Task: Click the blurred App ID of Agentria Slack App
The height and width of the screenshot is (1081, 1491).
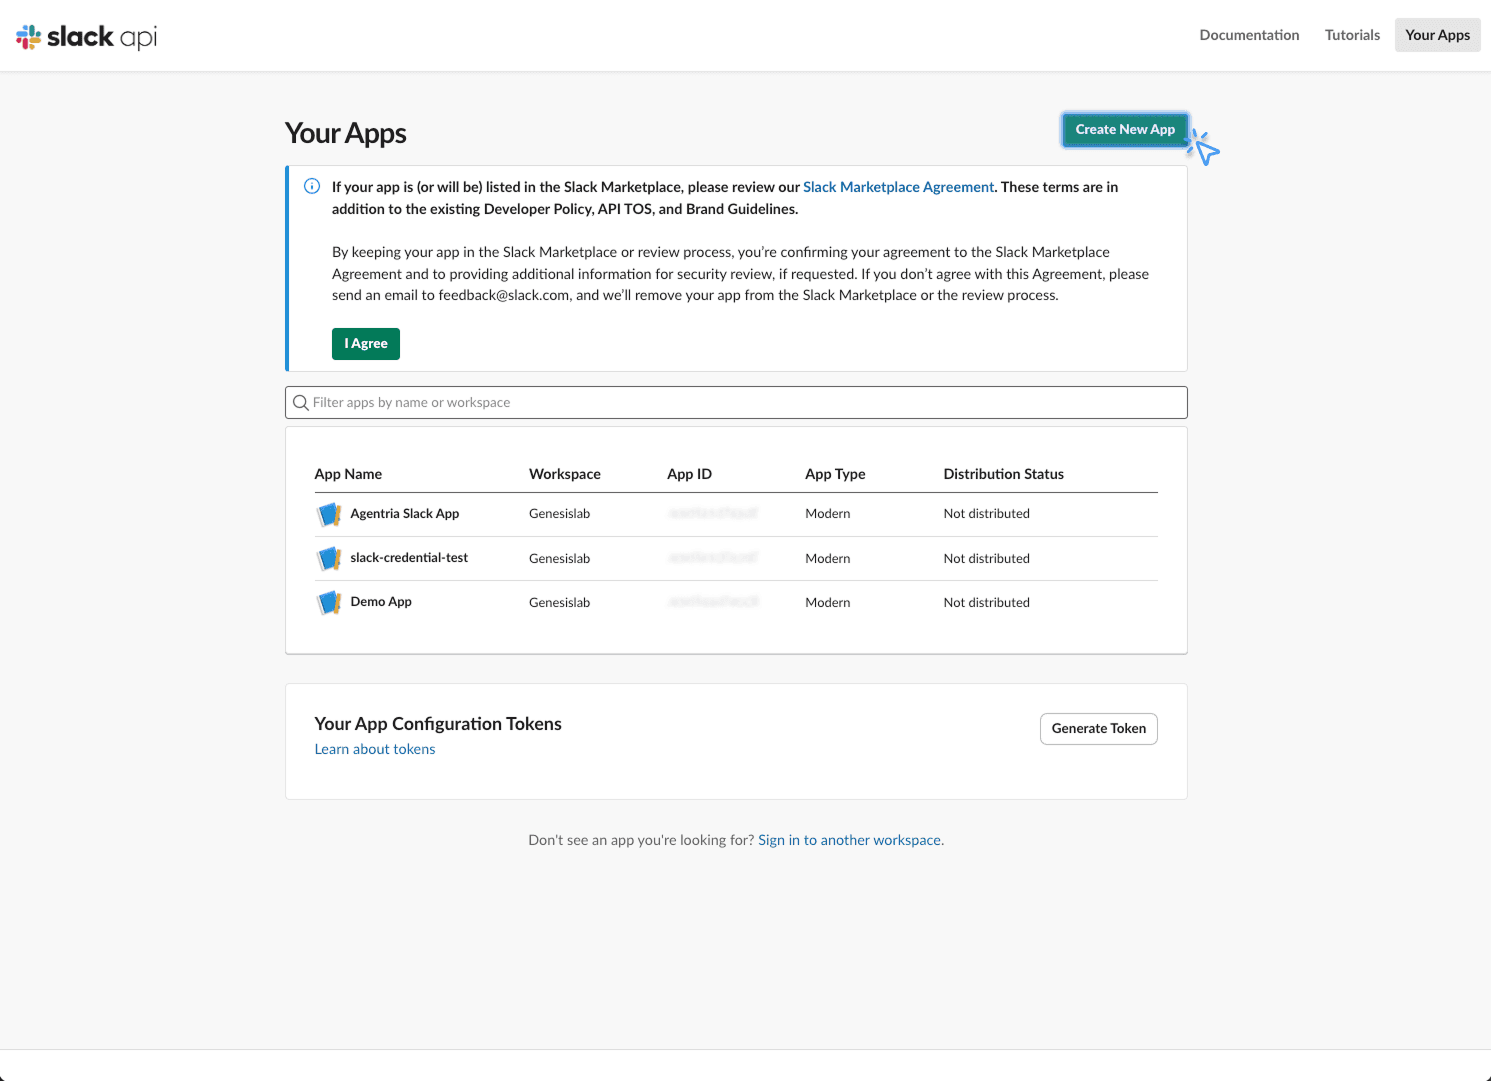Action: pos(713,513)
